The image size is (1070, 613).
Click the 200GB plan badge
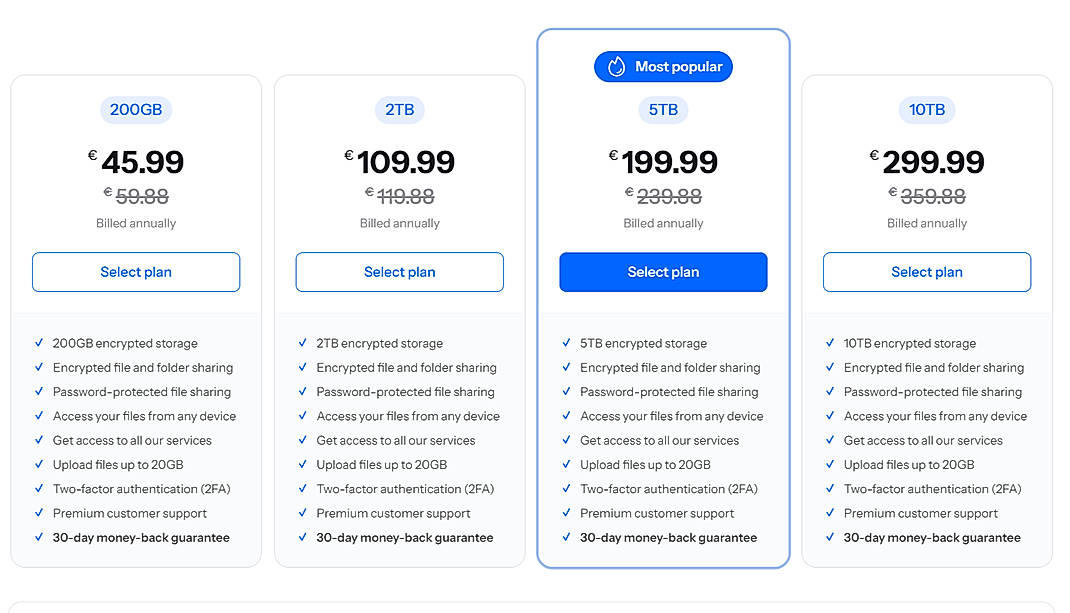(136, 110)
